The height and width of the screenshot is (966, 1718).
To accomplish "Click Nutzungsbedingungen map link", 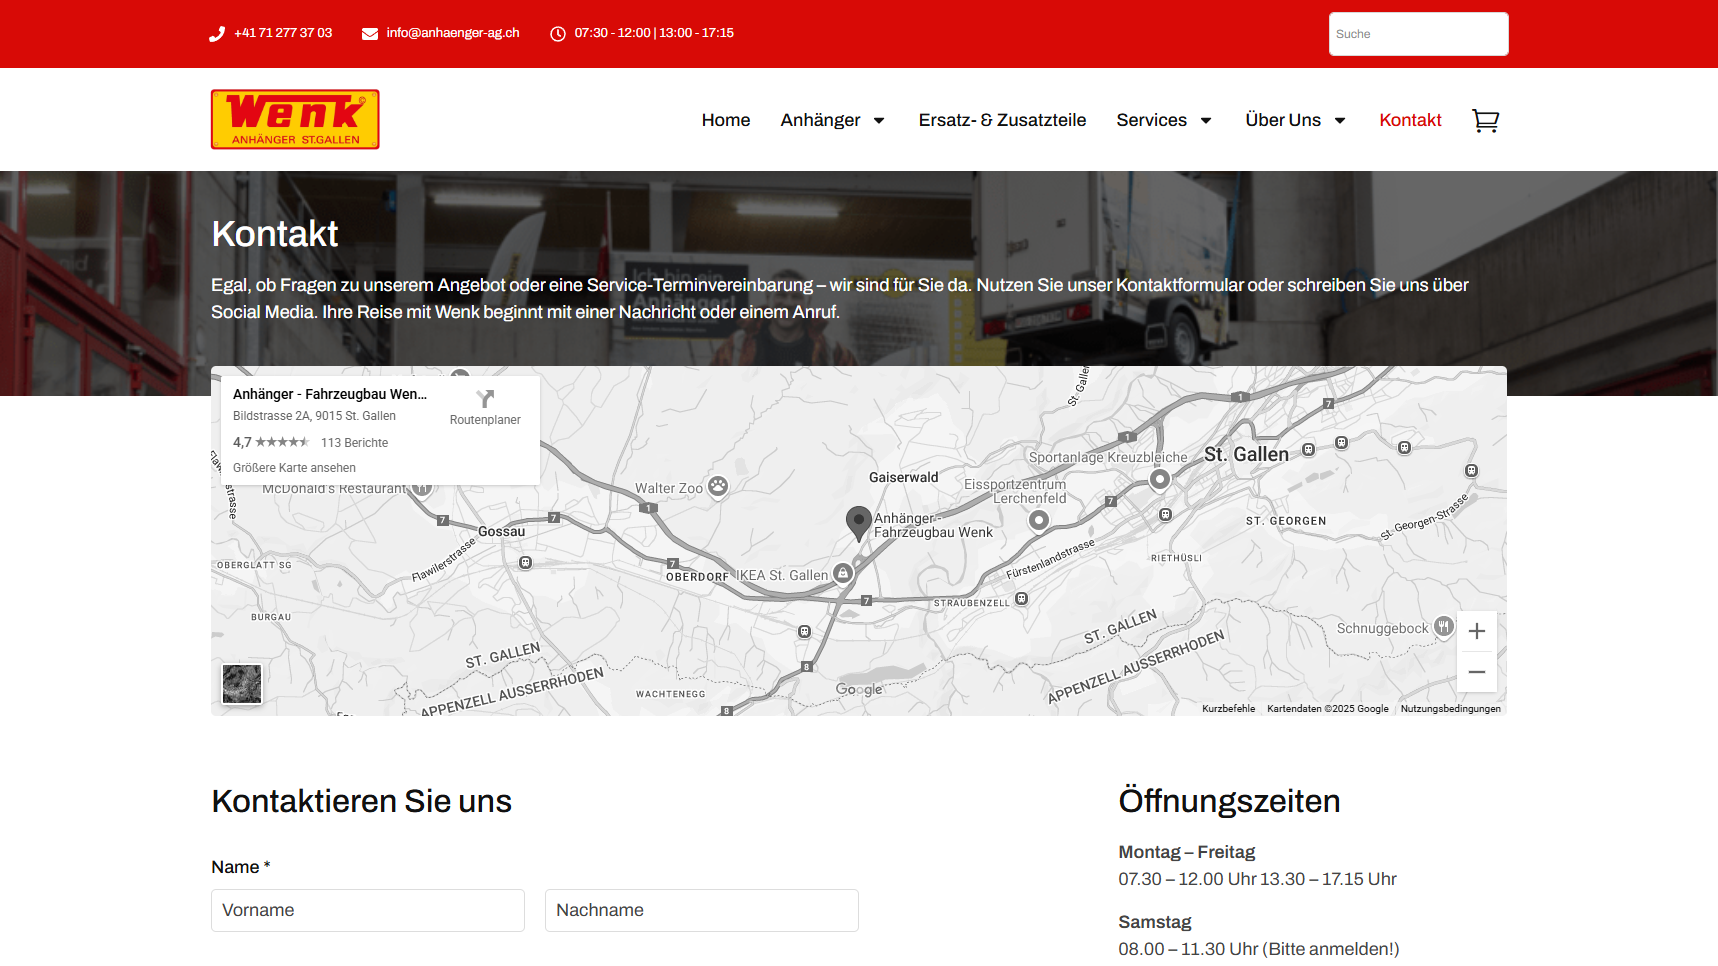I will [1450, 709].
